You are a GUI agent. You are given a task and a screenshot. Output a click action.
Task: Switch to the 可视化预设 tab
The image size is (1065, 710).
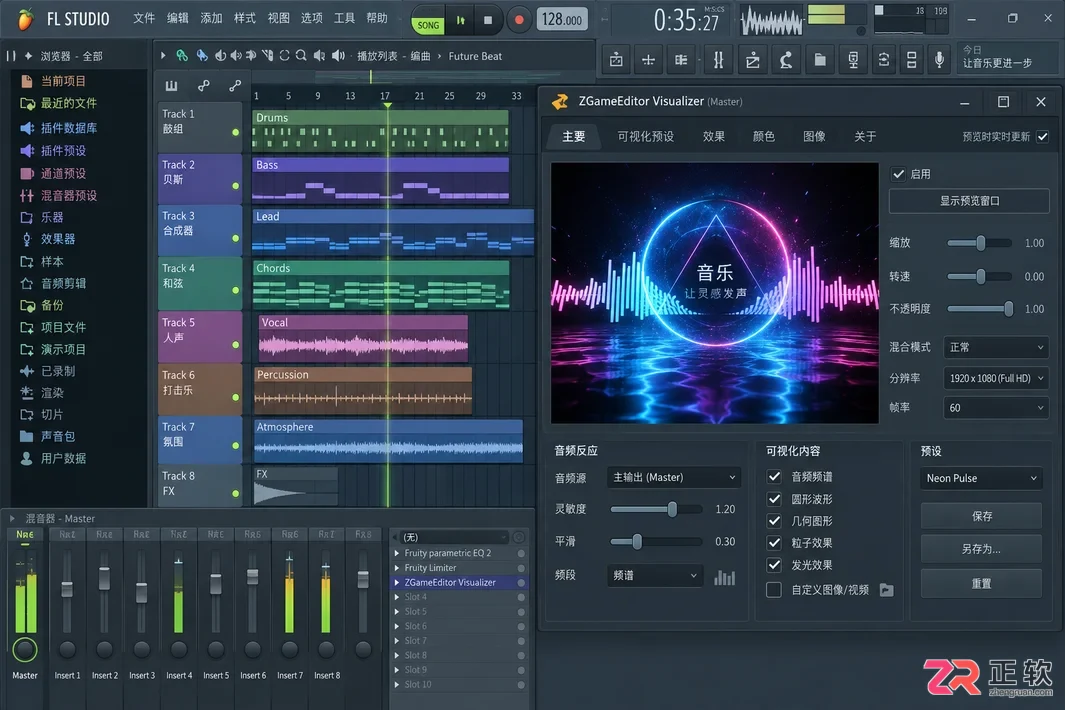coord(645,137)
